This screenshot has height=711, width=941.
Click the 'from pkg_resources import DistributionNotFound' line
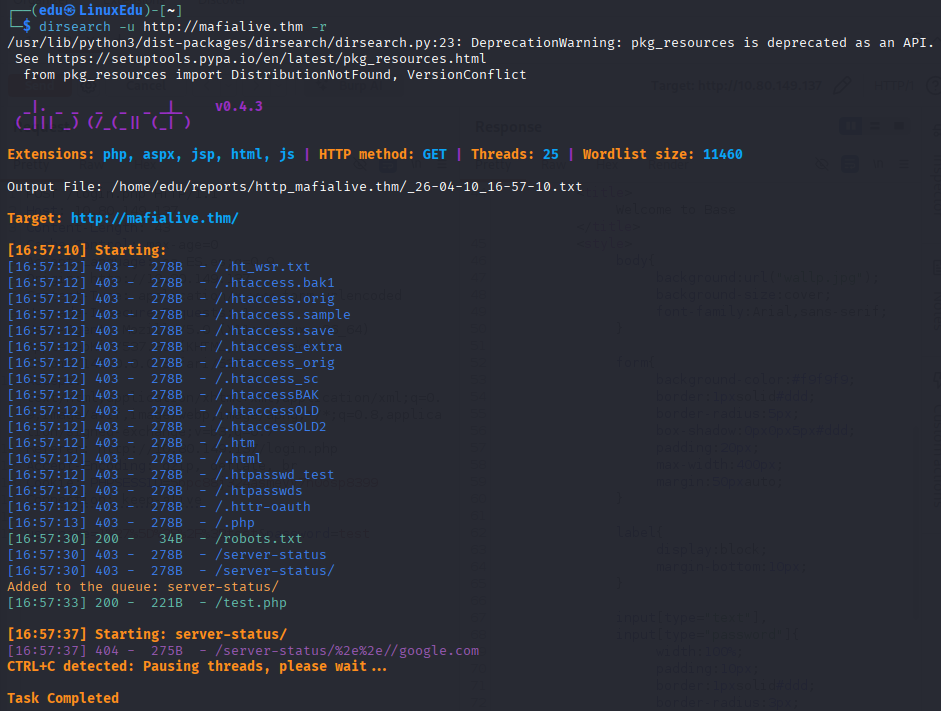click(274, 75)
